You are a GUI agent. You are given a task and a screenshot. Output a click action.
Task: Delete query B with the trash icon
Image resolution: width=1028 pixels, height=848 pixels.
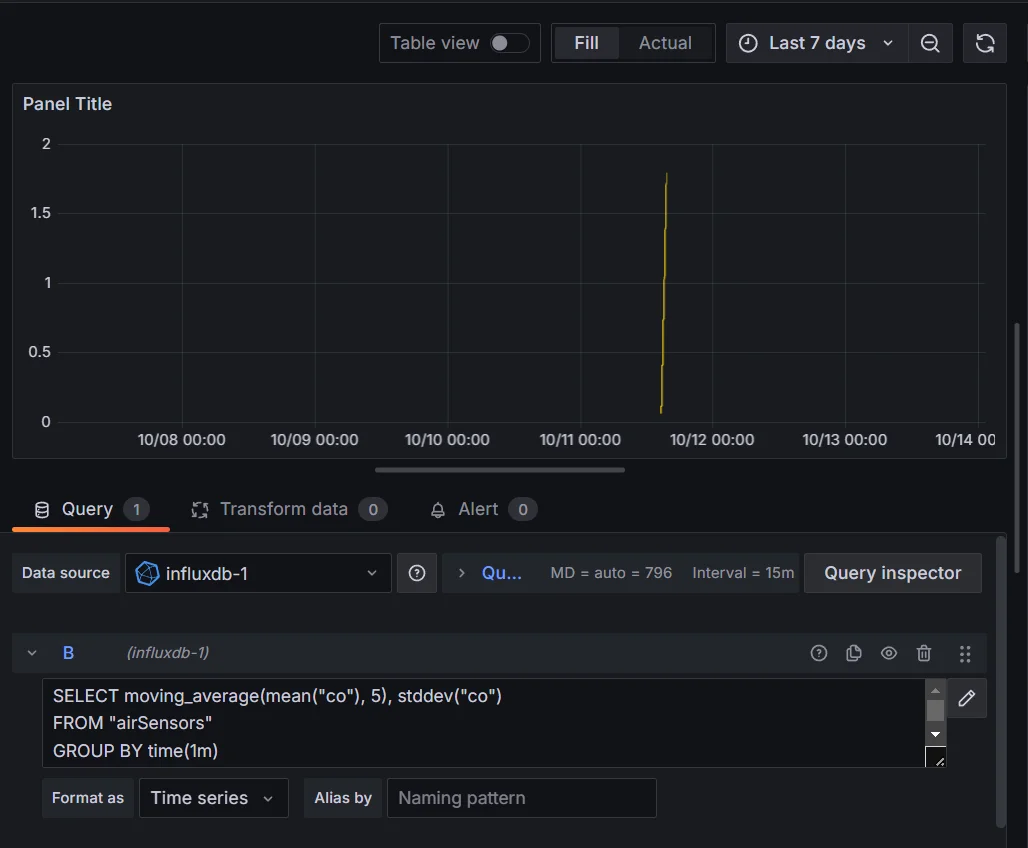(x=923, y=653)
